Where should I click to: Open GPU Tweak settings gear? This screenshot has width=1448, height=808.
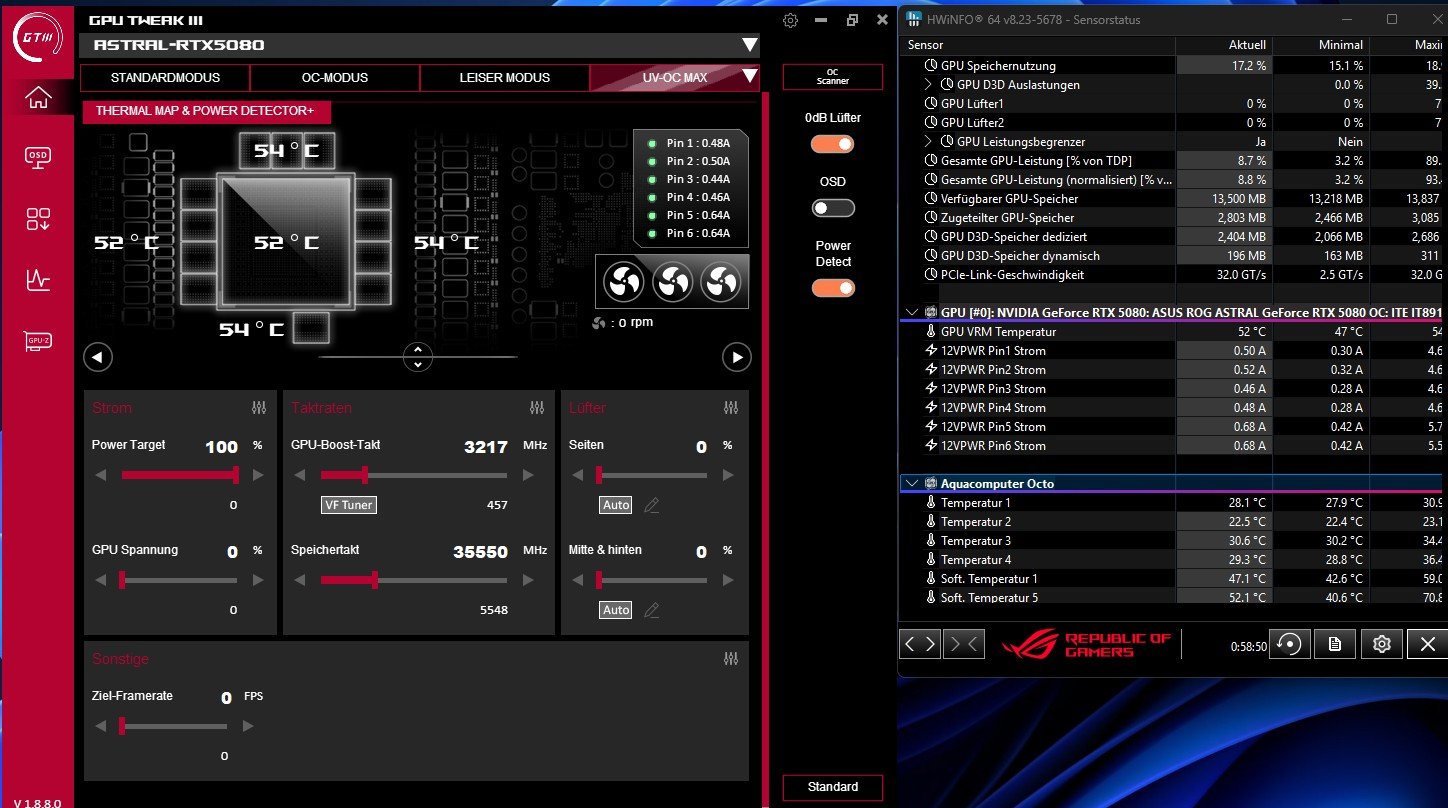(790, 20)
